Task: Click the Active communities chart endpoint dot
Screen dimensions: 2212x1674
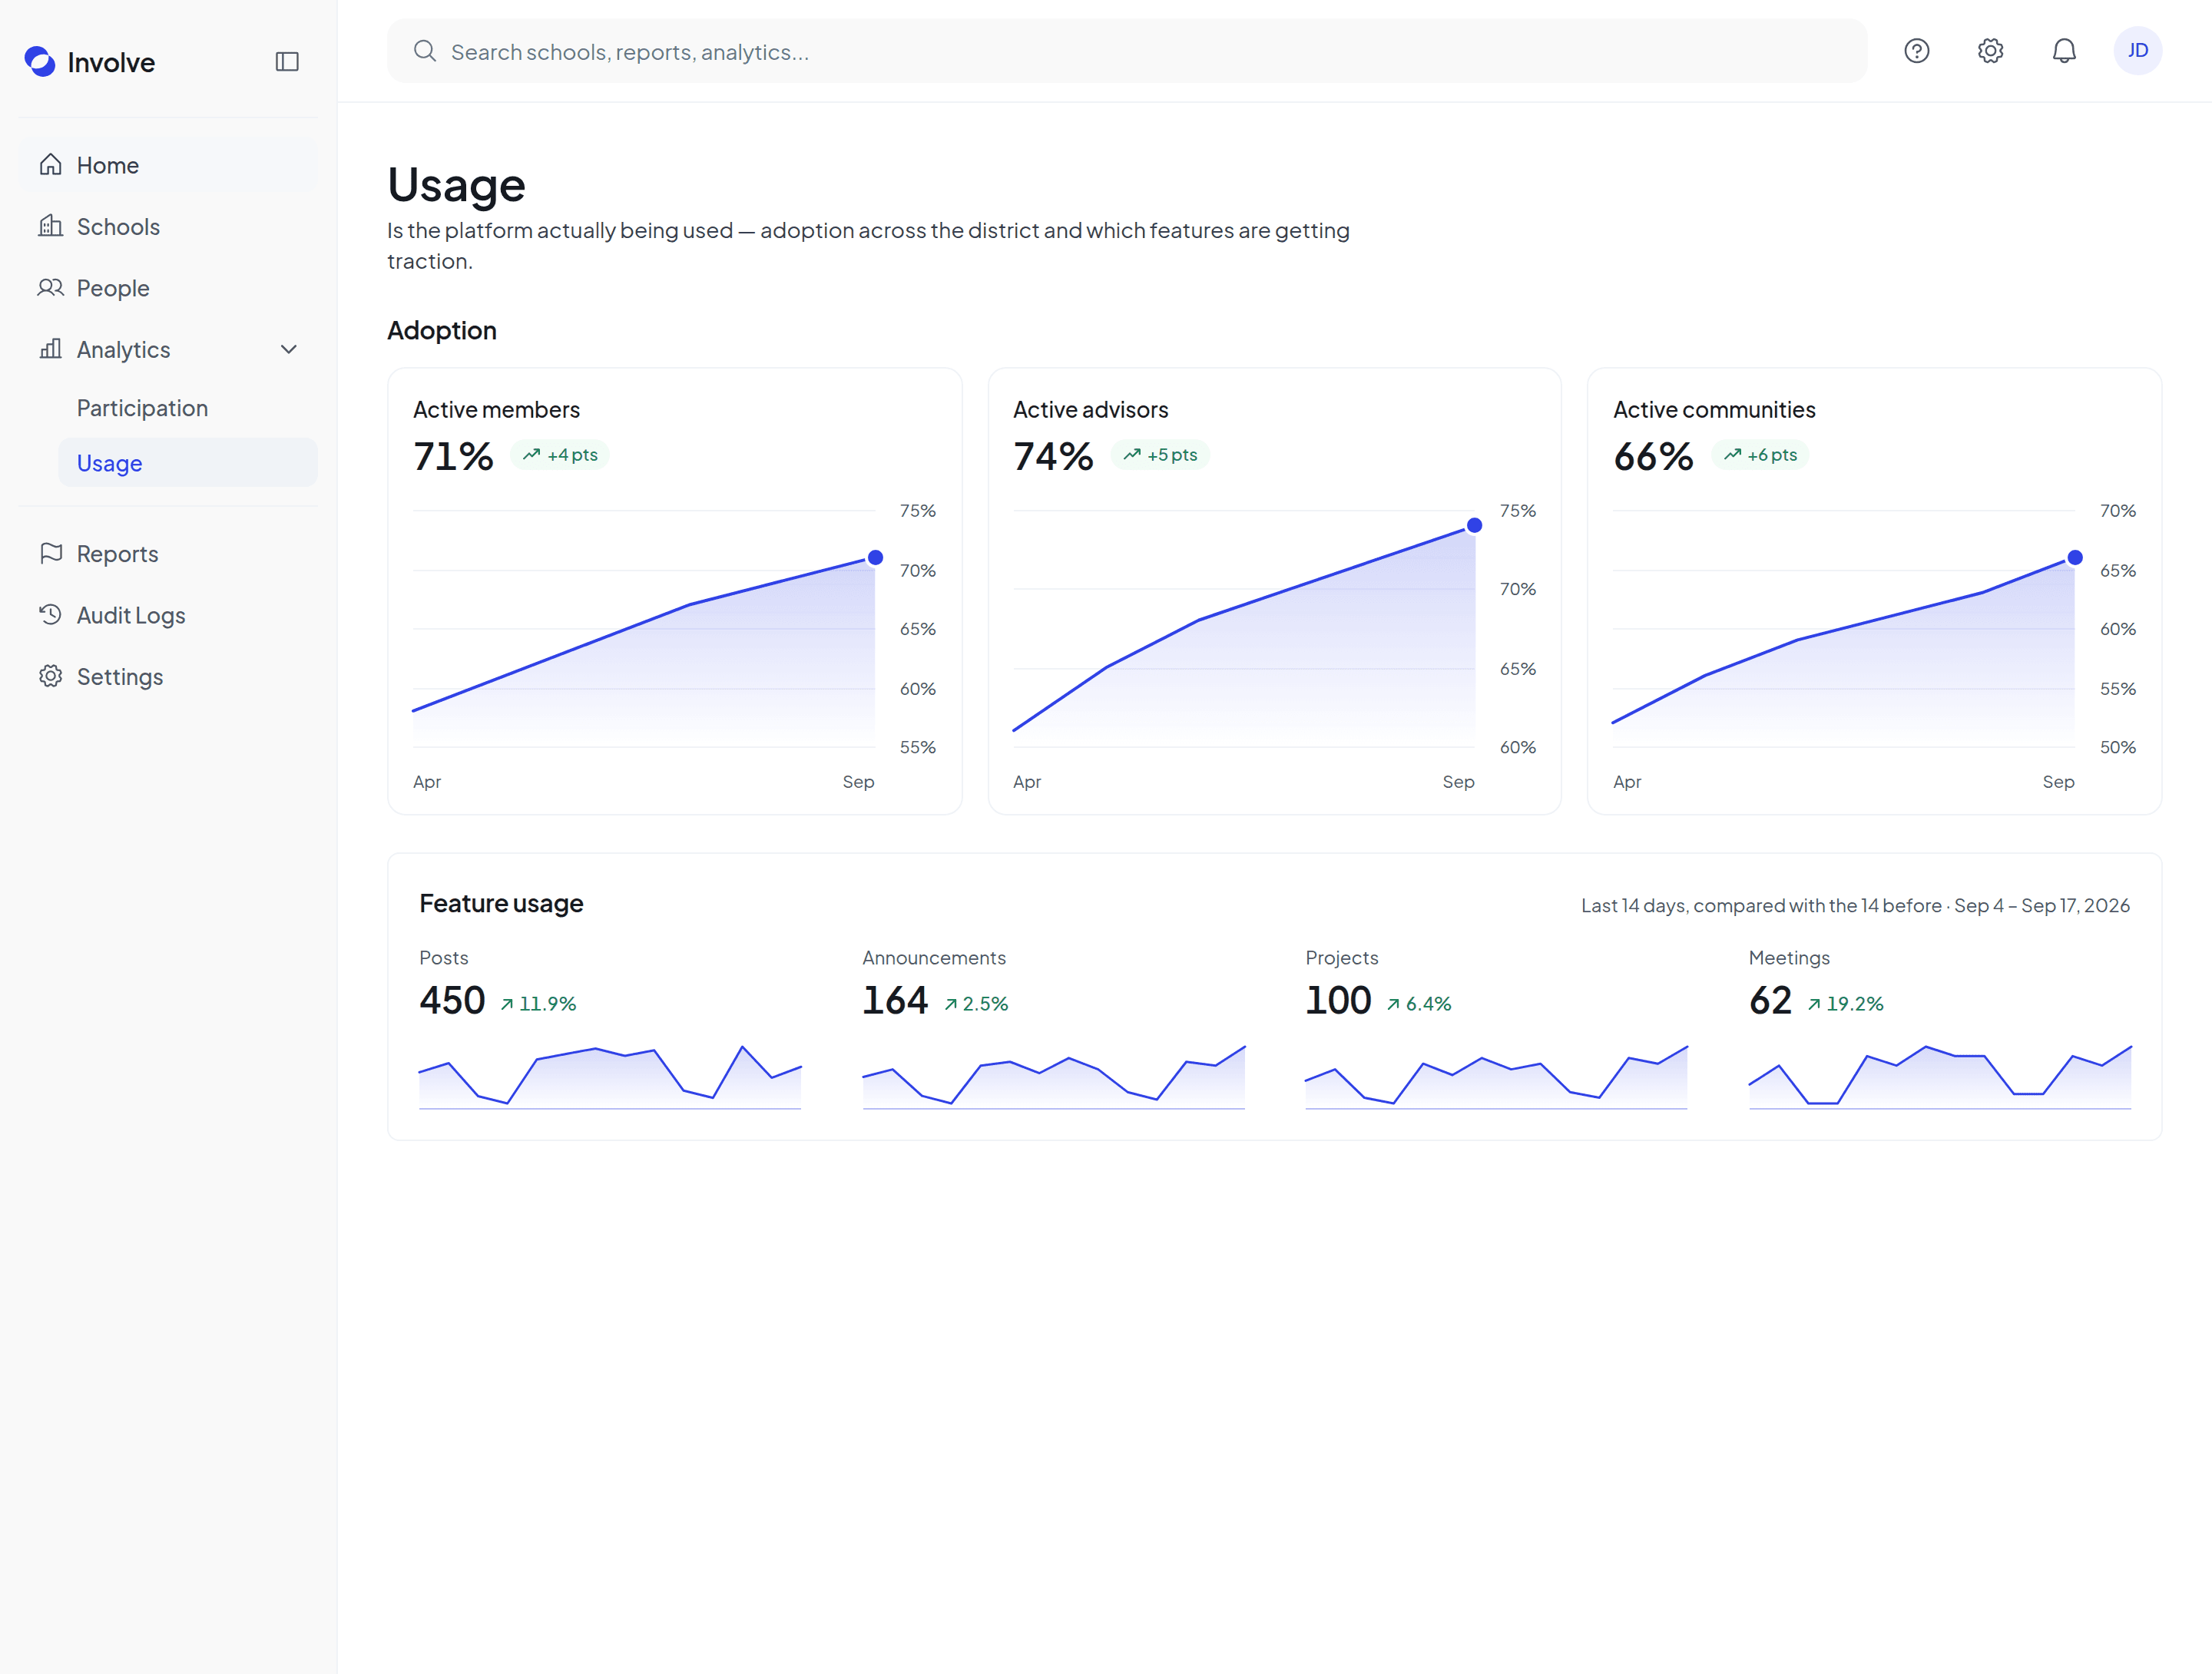Action: tap(2075, 558)
